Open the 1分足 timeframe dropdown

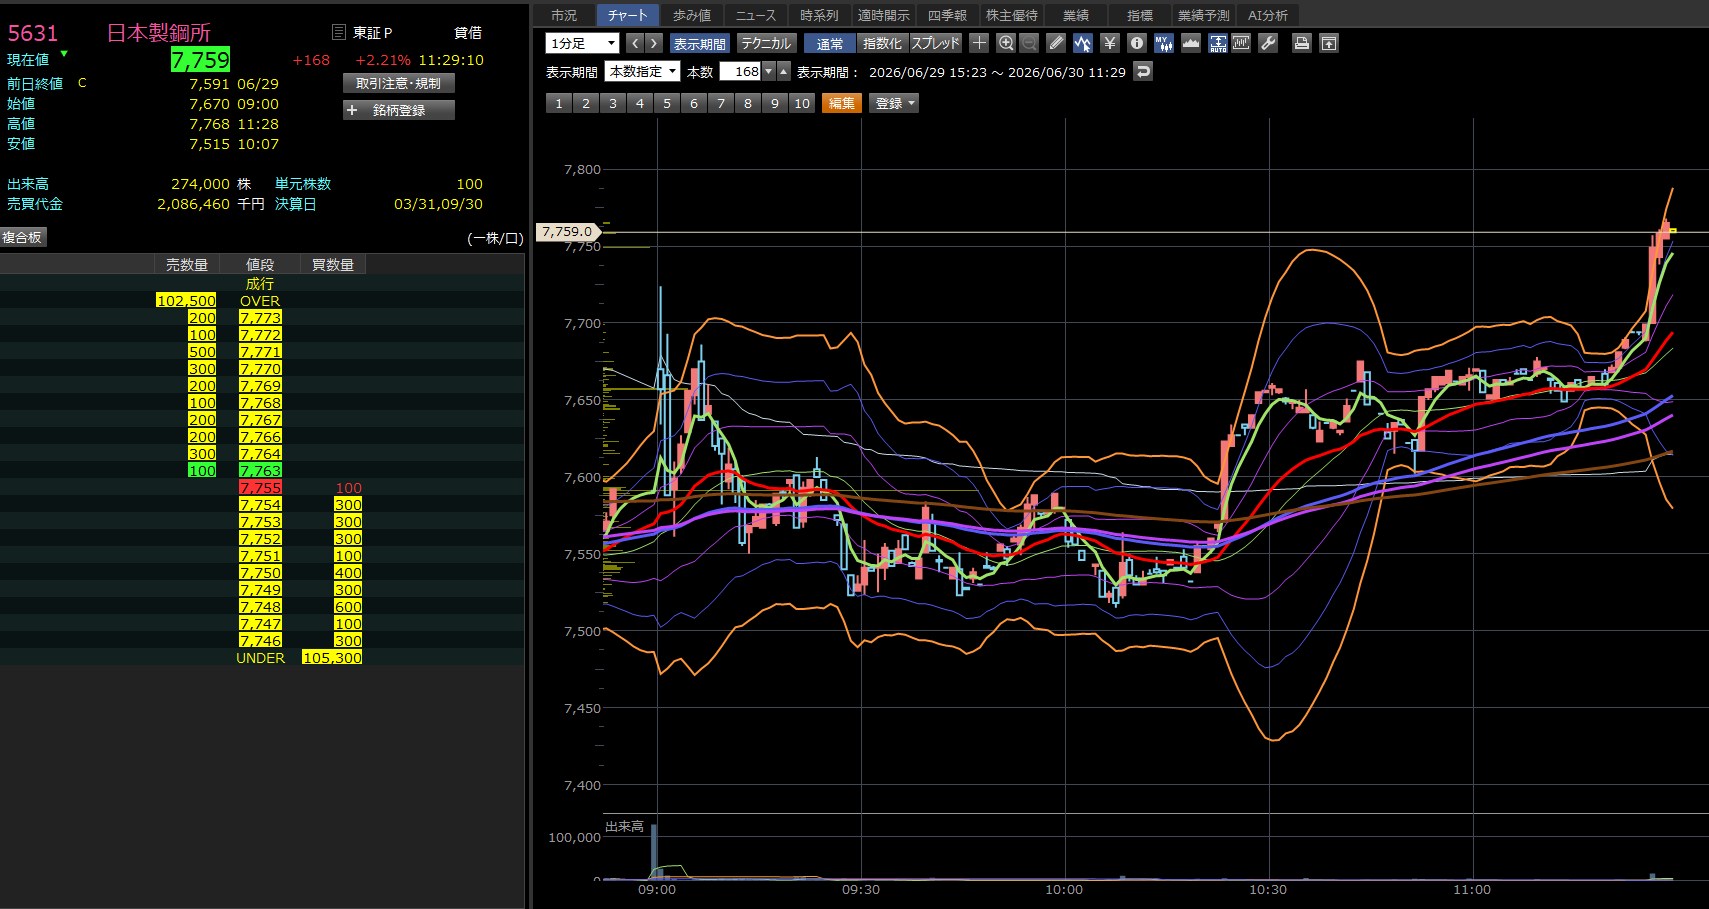[x=582, y=43]
